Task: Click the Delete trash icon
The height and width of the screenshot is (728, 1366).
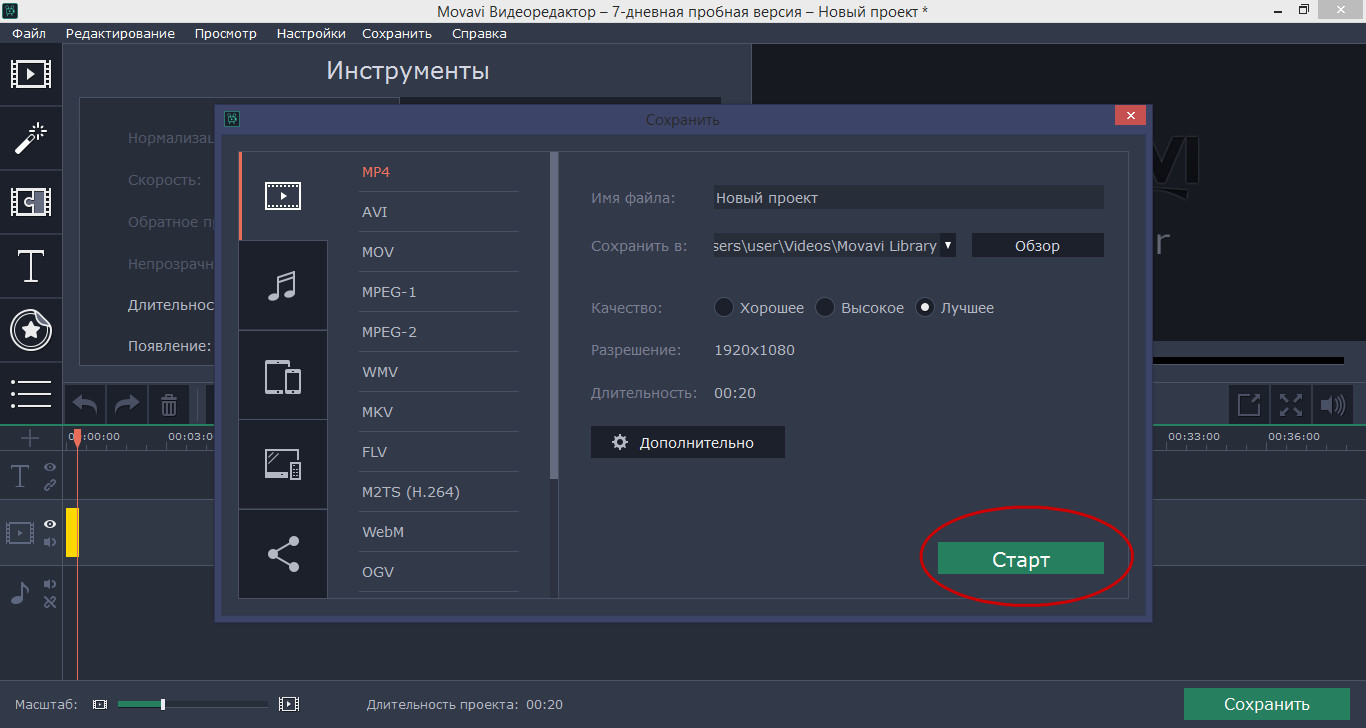Action: (169, 405)
